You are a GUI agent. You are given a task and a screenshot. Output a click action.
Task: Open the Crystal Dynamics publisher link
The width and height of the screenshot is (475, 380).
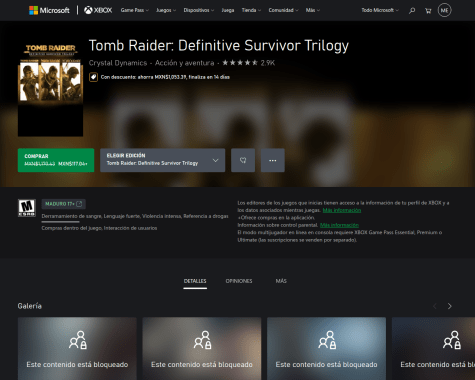click(118, 63)
